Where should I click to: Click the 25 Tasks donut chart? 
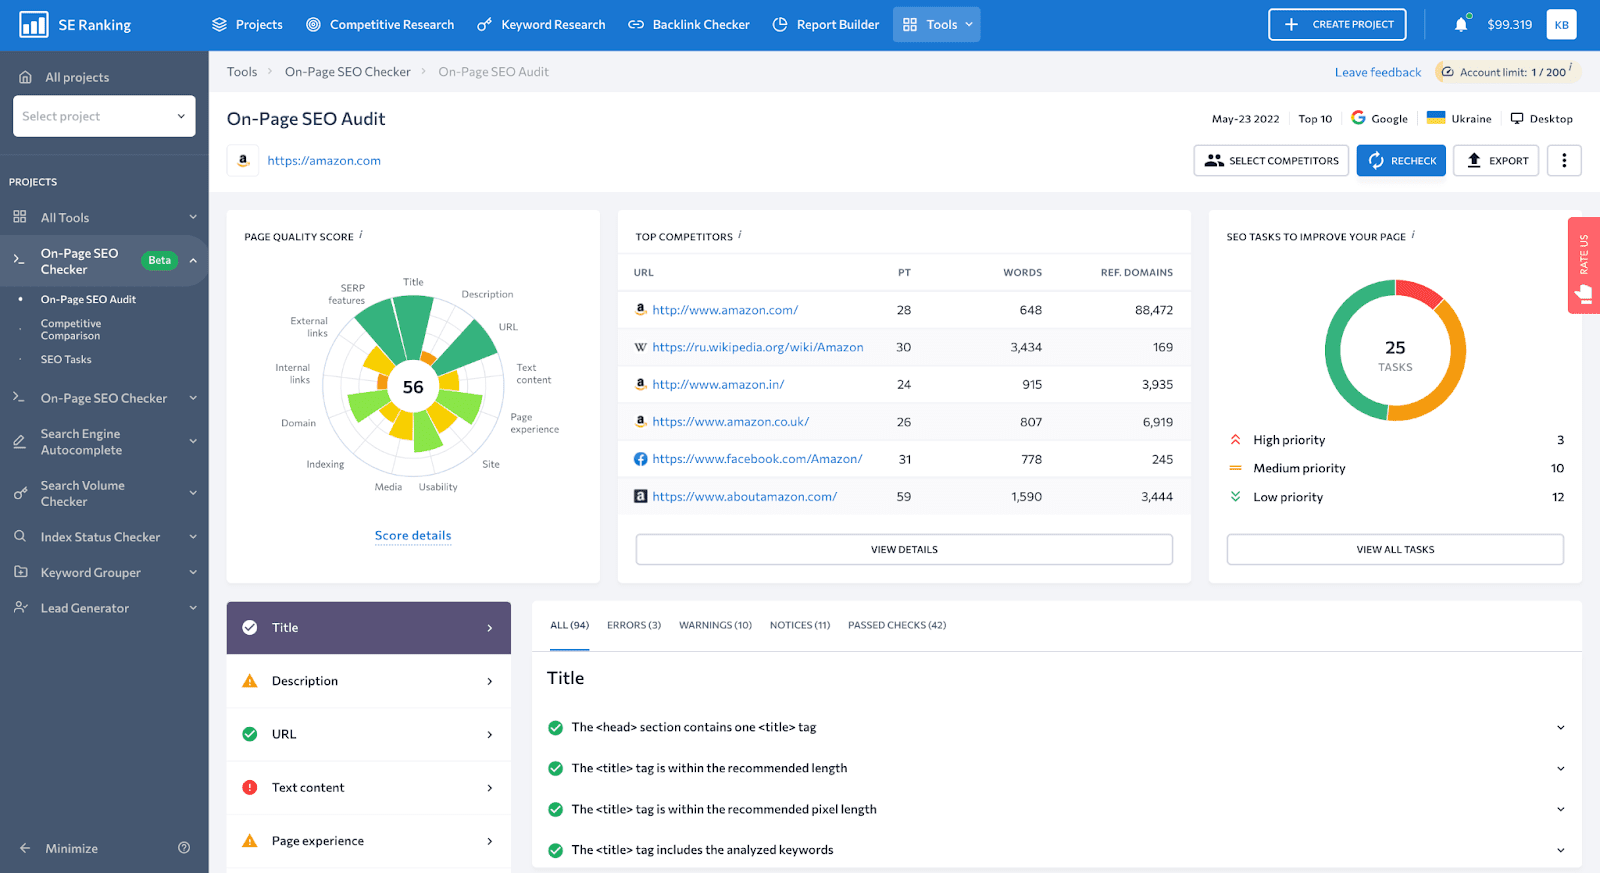click(1395, 352)
